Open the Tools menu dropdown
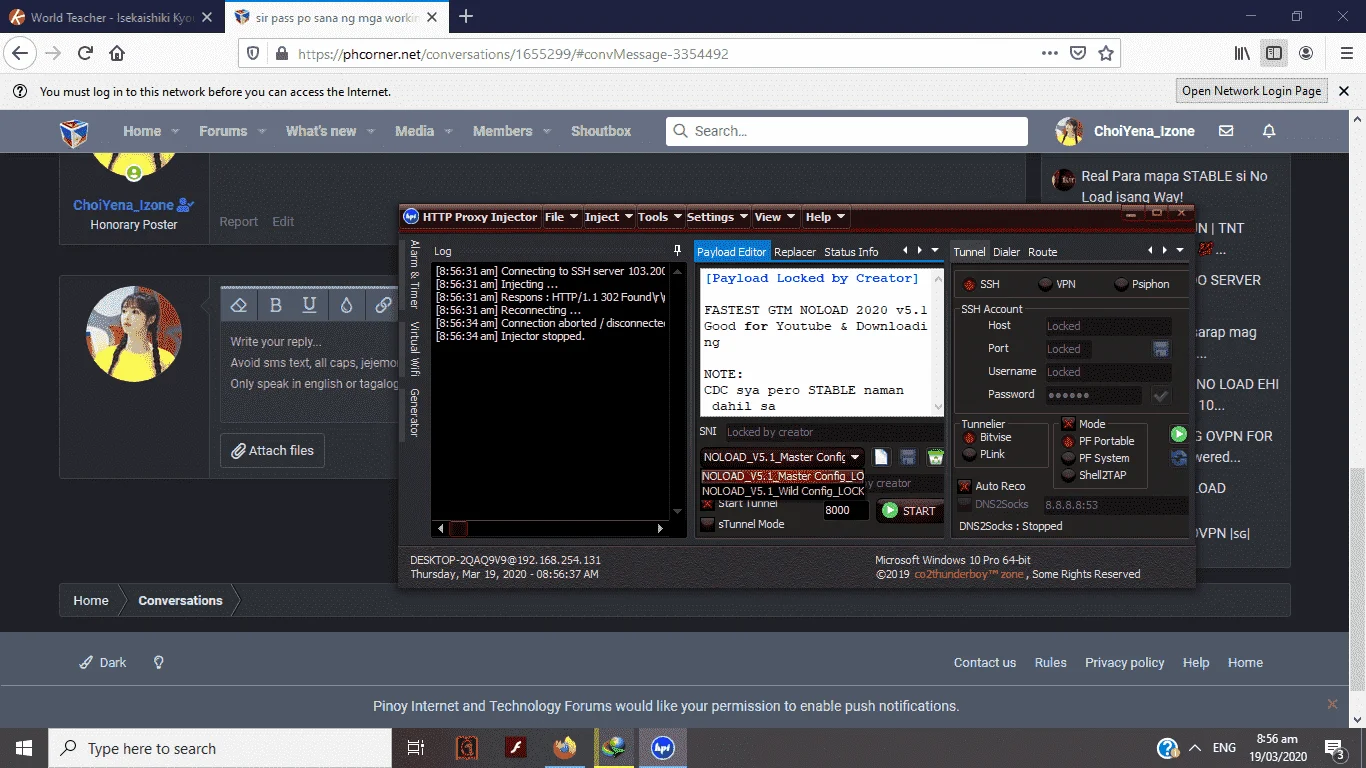 click(659, 217)
